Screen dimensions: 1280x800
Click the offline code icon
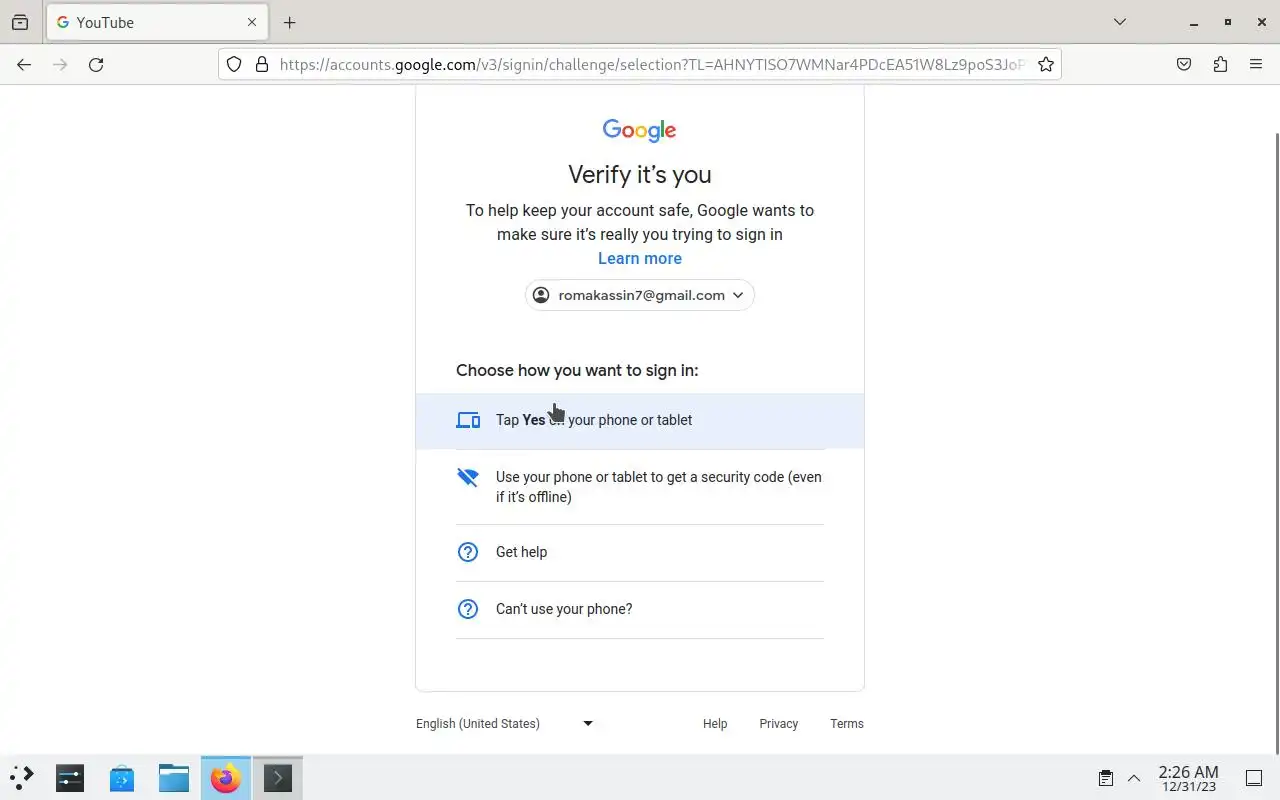[x=468, y=477]
